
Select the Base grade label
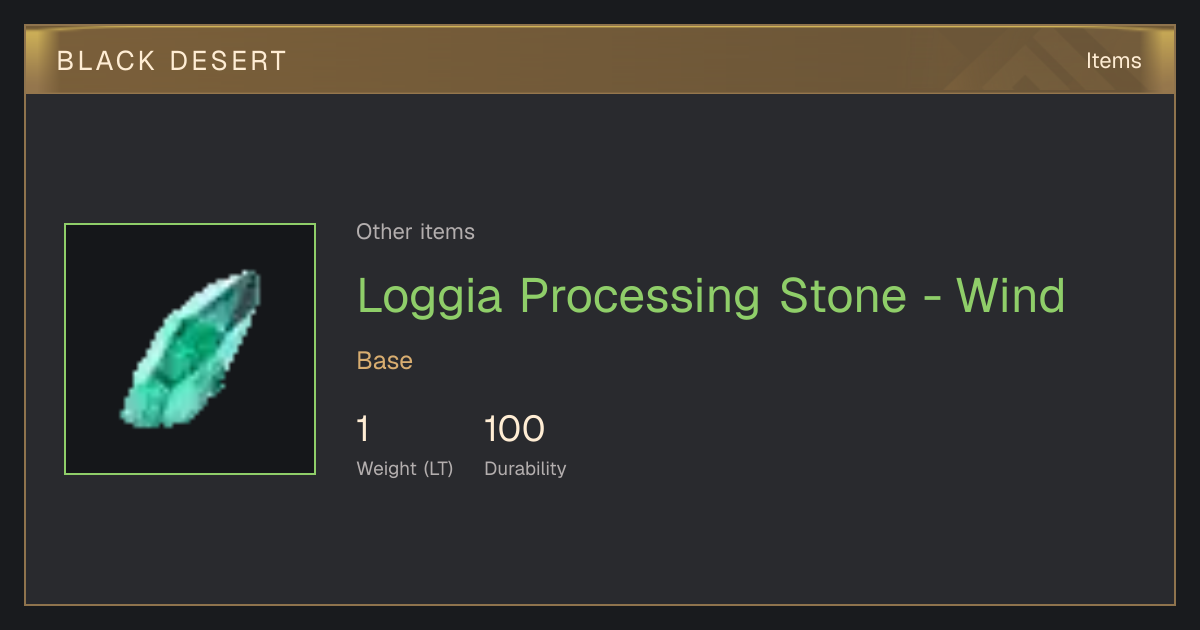tap(384, 361)
